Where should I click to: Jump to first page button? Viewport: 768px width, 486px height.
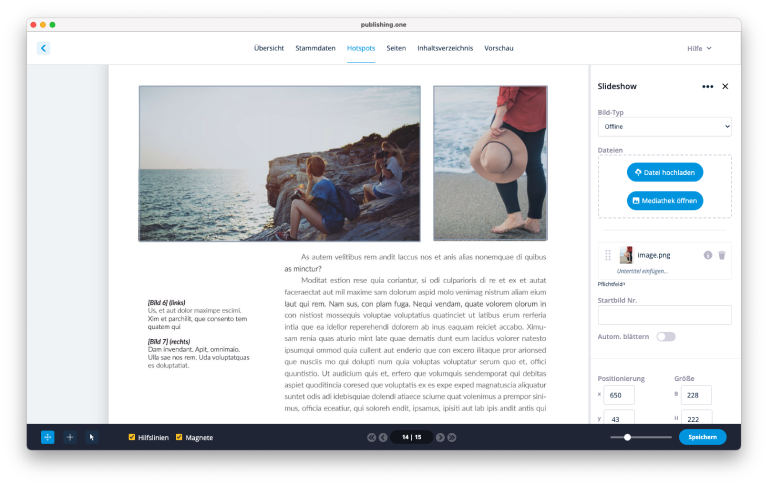(371, 437)
